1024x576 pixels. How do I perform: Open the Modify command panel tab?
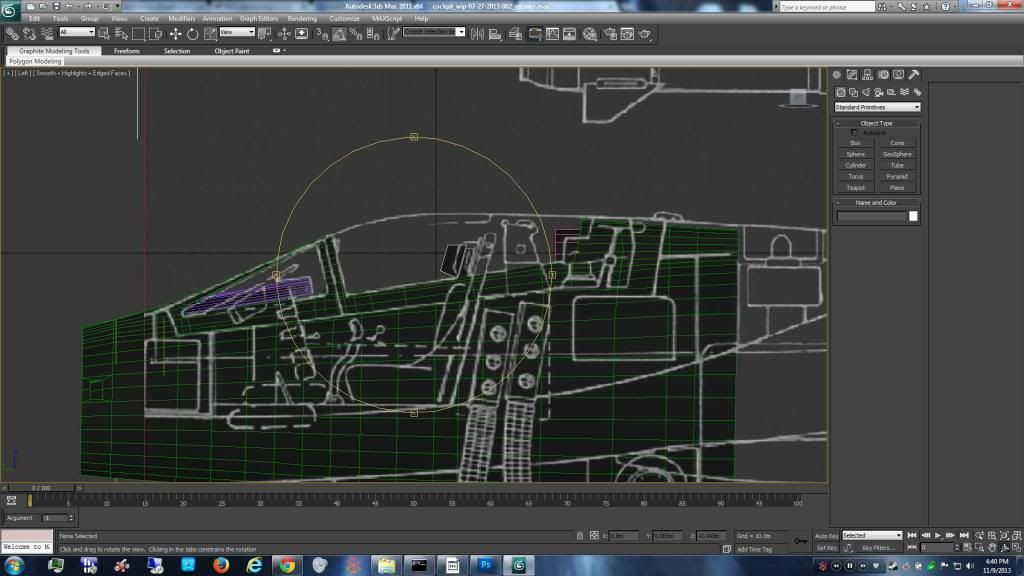(851, 74)
